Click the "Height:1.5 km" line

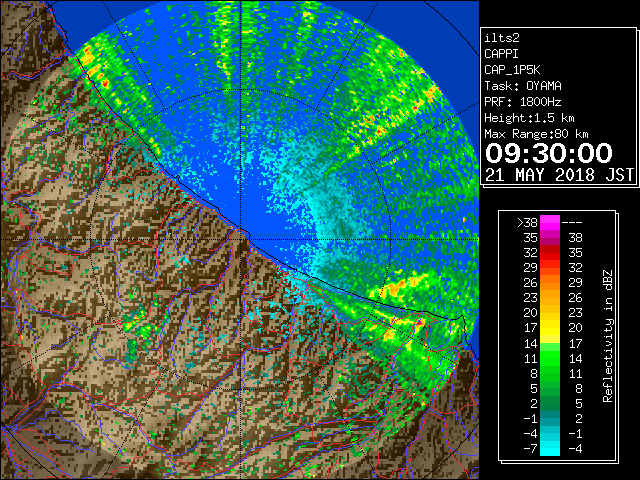click(529, 118)
